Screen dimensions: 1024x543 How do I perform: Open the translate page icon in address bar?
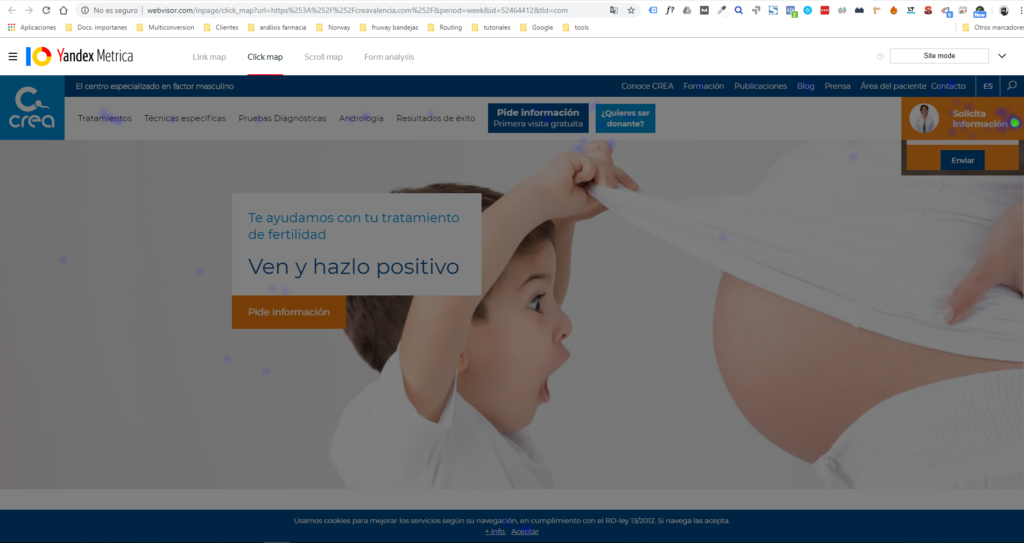[x=613, y=10]
